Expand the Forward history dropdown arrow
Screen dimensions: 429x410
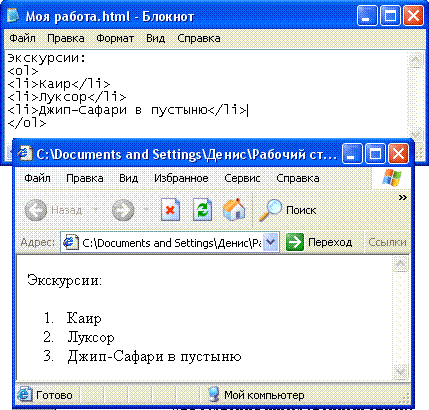tap(146, 210)
